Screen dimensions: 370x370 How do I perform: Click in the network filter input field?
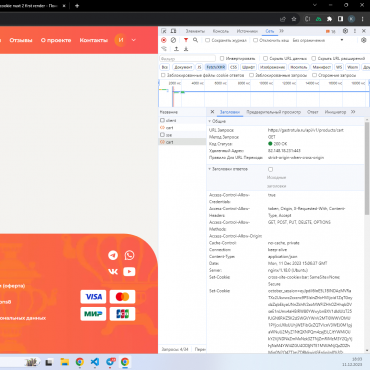[x=187, y=58]
